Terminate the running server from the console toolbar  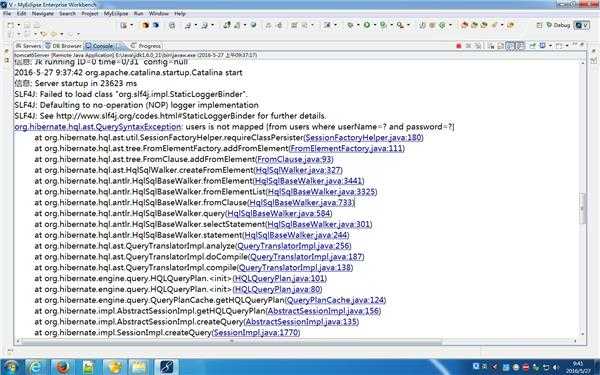(459, 46)
